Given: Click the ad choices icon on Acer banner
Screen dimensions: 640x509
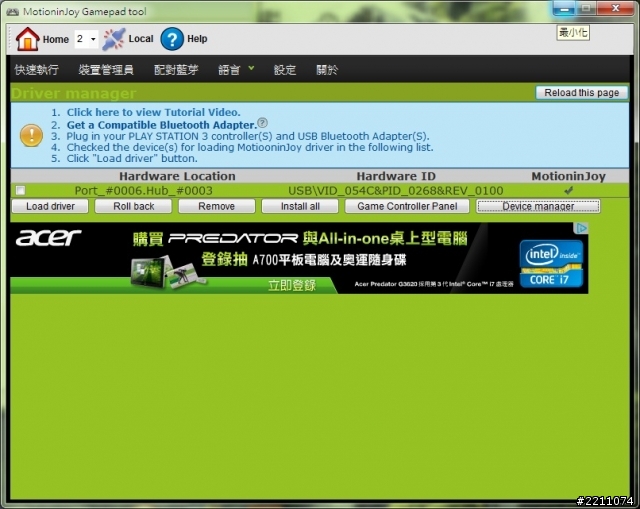Looking at the screenshot, I should [x=581, y=229].
